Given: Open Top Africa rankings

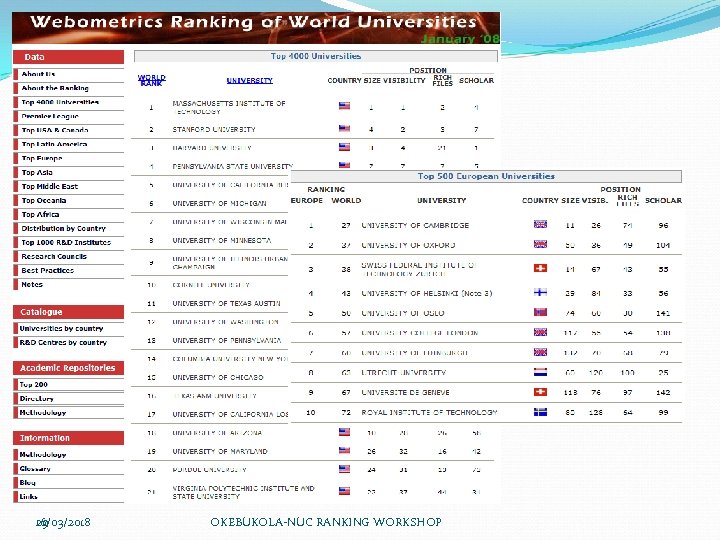Looking at the screenshot, I should [40, 214].
